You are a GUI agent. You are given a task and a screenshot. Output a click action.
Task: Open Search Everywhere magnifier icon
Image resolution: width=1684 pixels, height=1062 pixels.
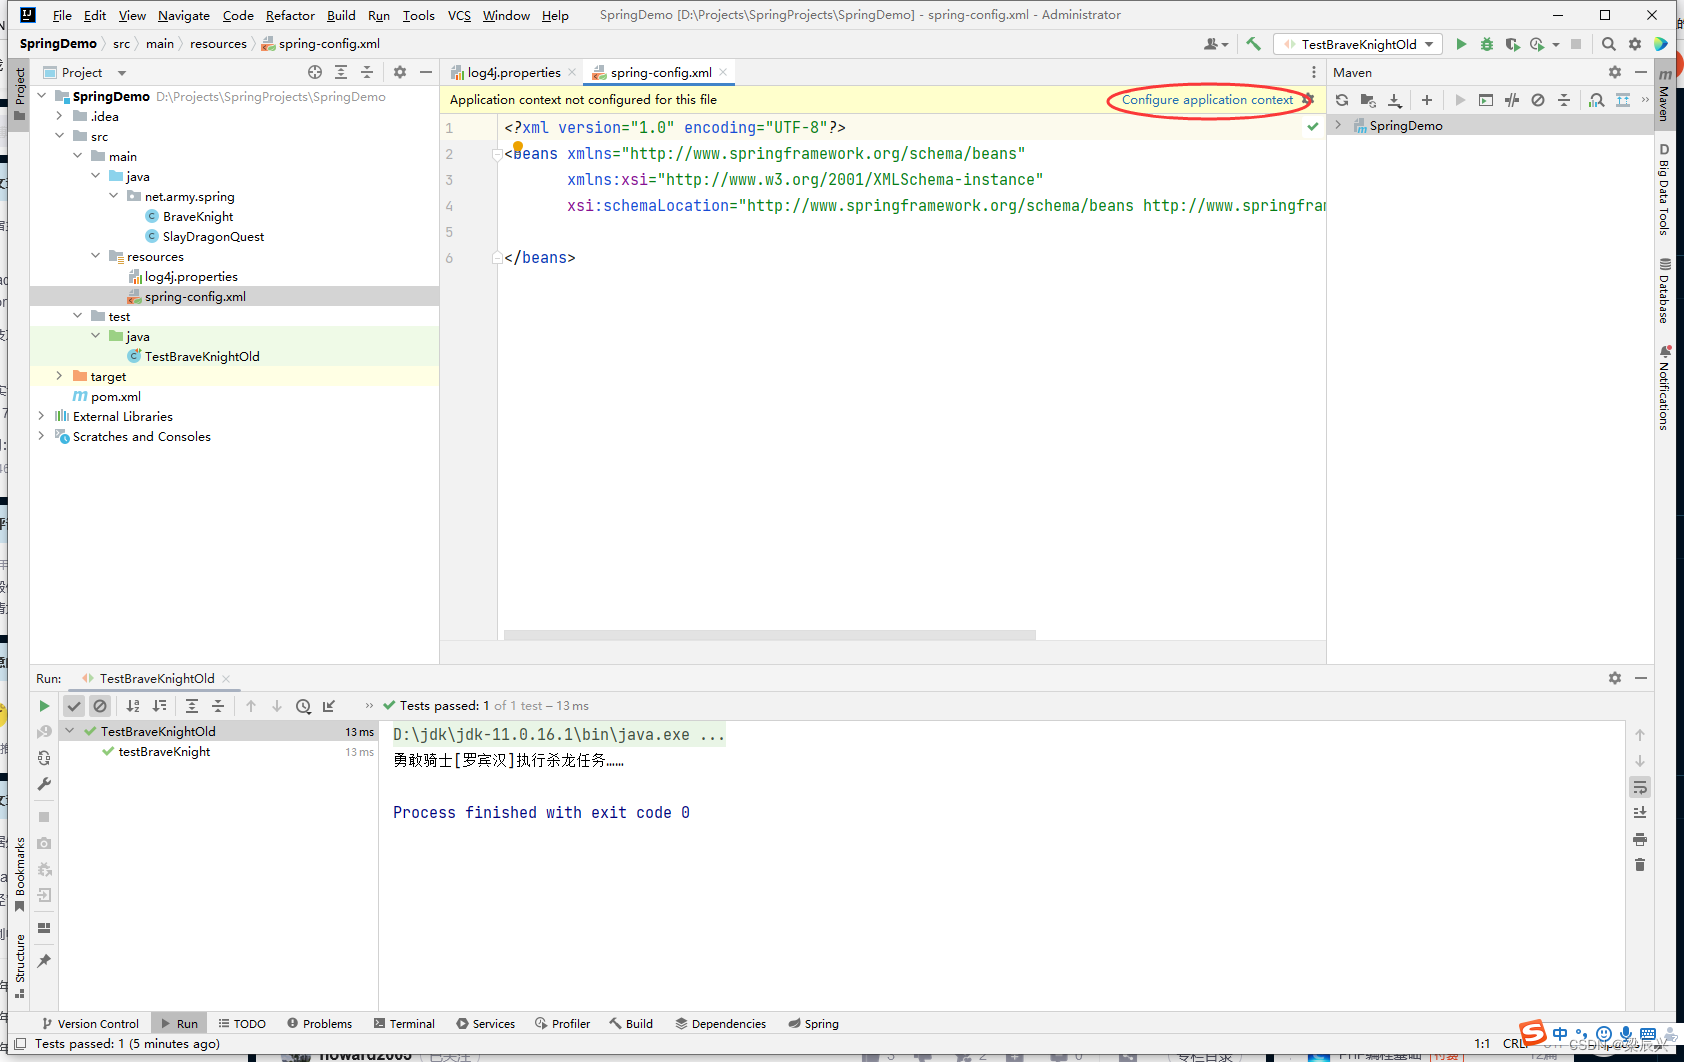[1608, 44]
